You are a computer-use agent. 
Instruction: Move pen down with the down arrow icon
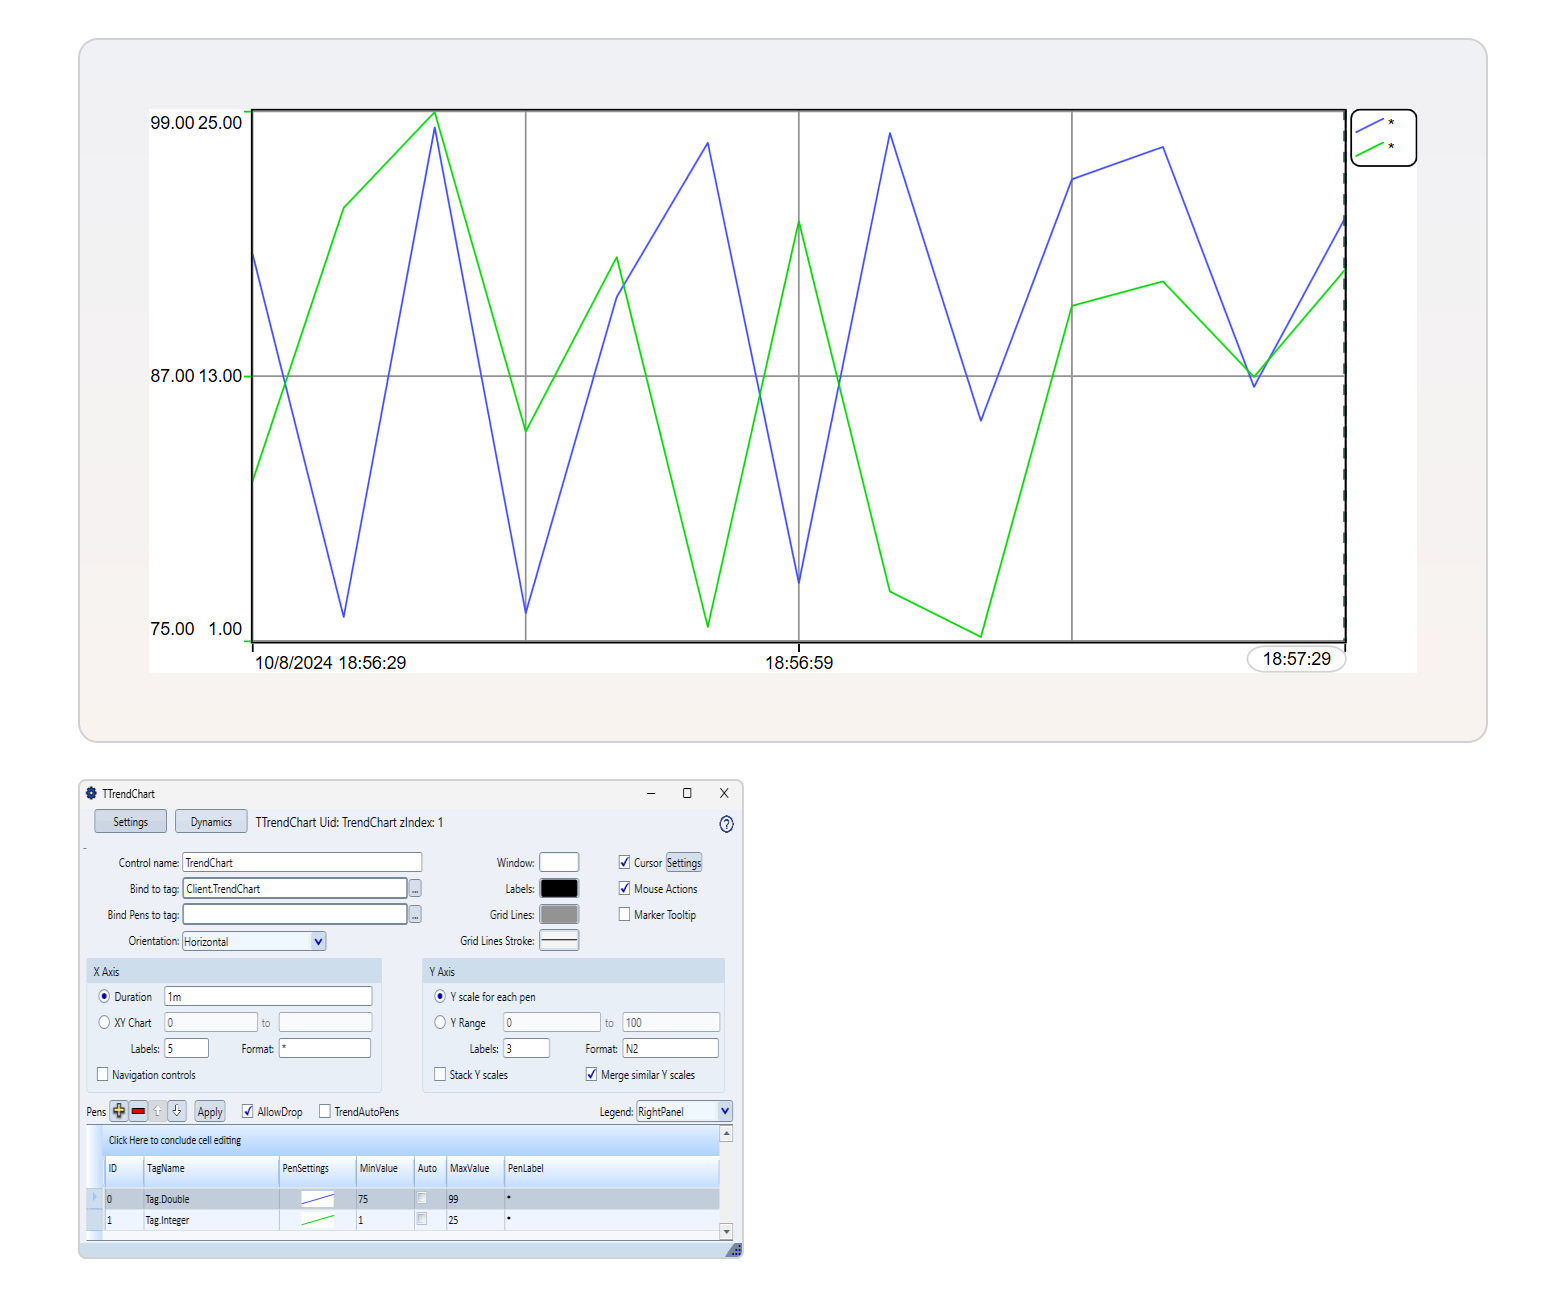tap(177, 1111)
